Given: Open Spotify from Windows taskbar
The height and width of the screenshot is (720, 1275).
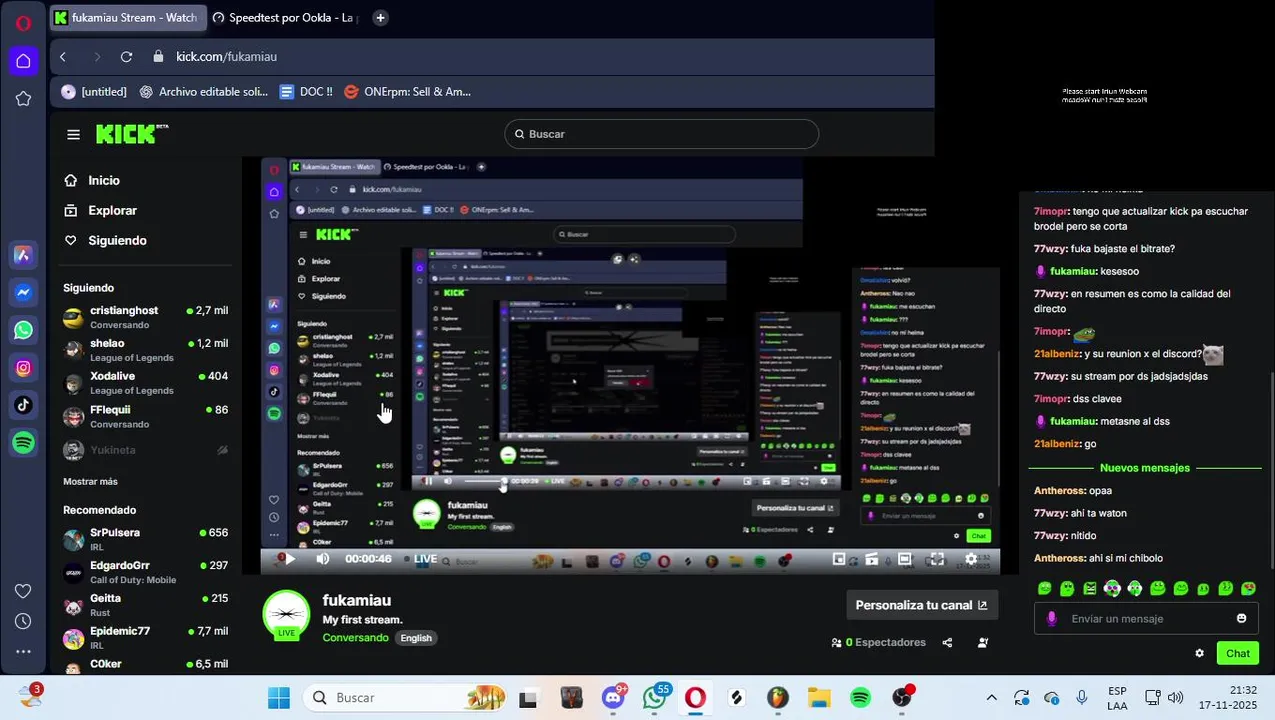Looking at the screenshot, I should tap(861, 698).
